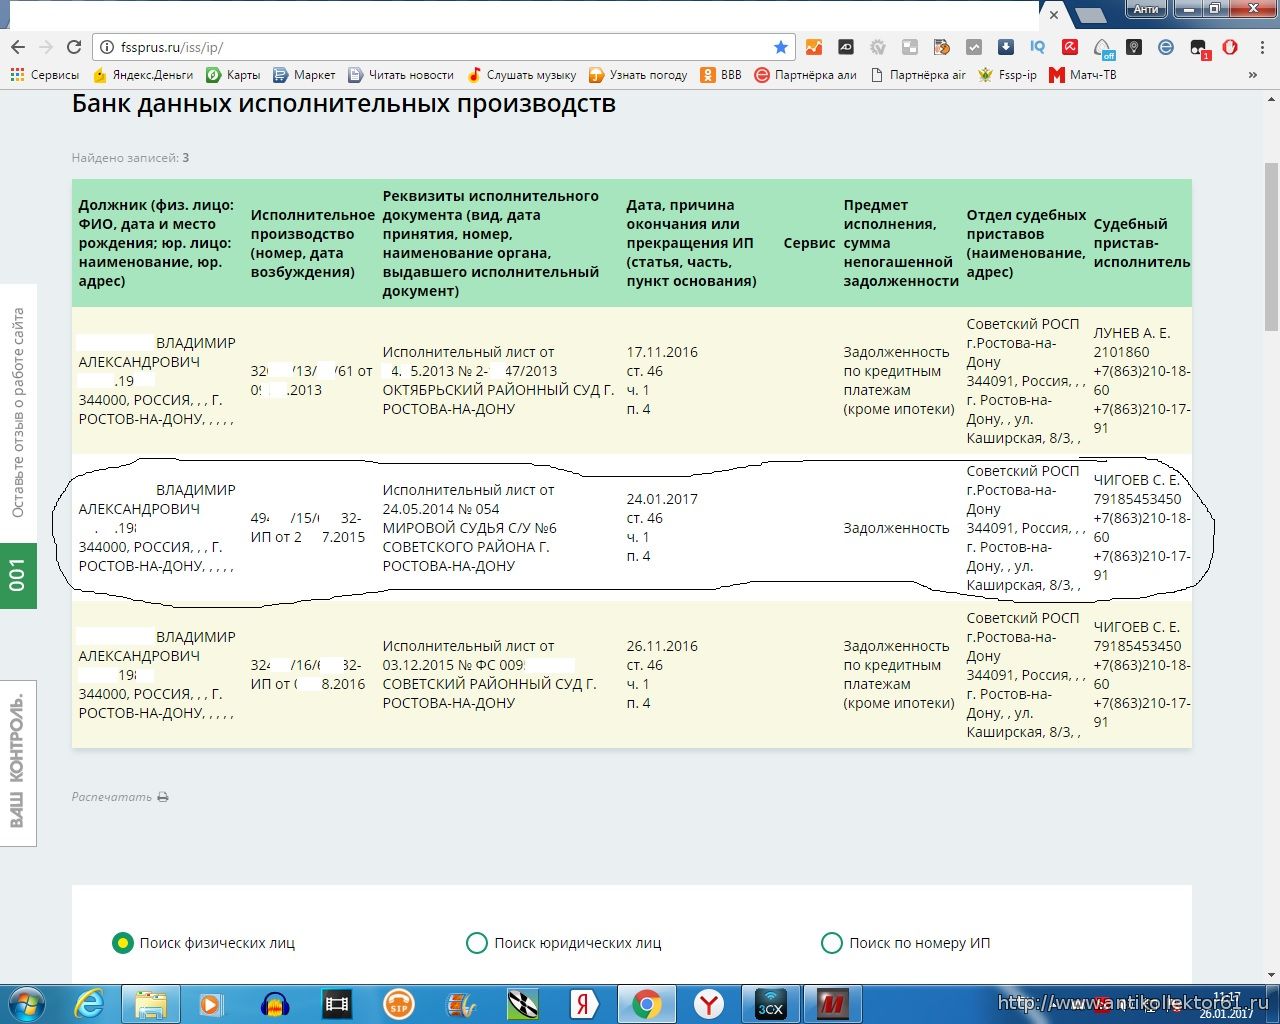Open the SIP softphone taskbar icon
Screen dimensions: 1280x1024
point(399,1003)
